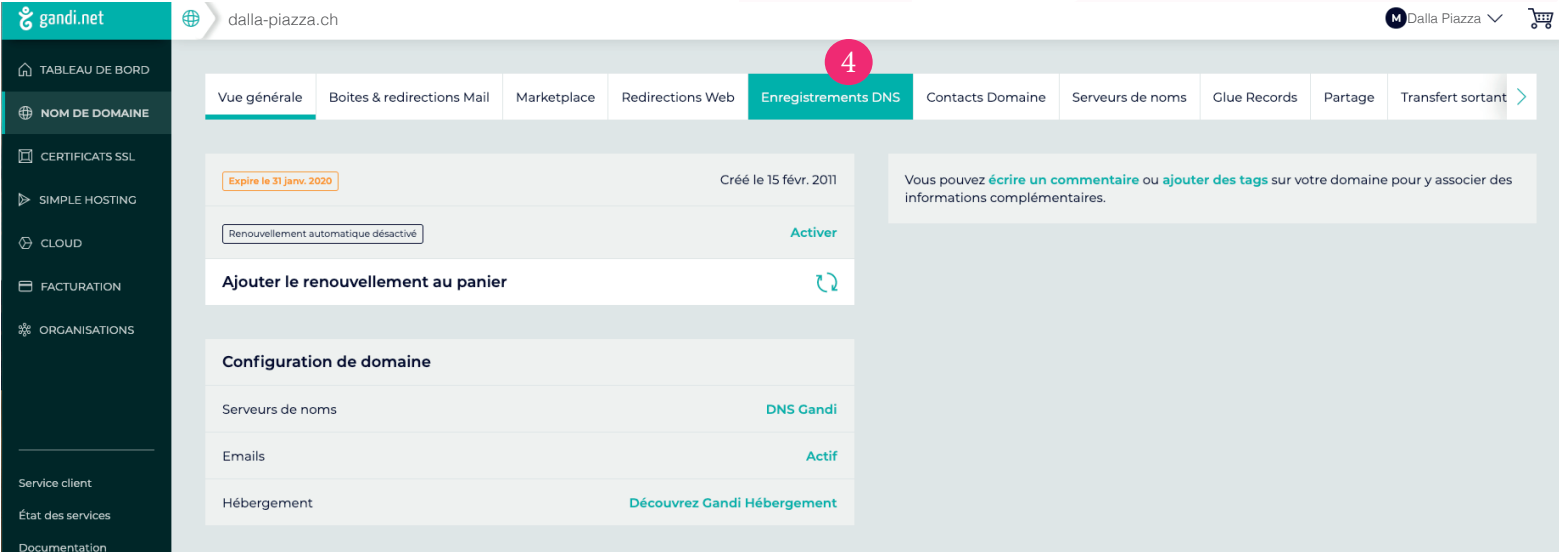1562x556 pixels.
Task: Click the Facturation card icon
Action: [x=26, y=287]
